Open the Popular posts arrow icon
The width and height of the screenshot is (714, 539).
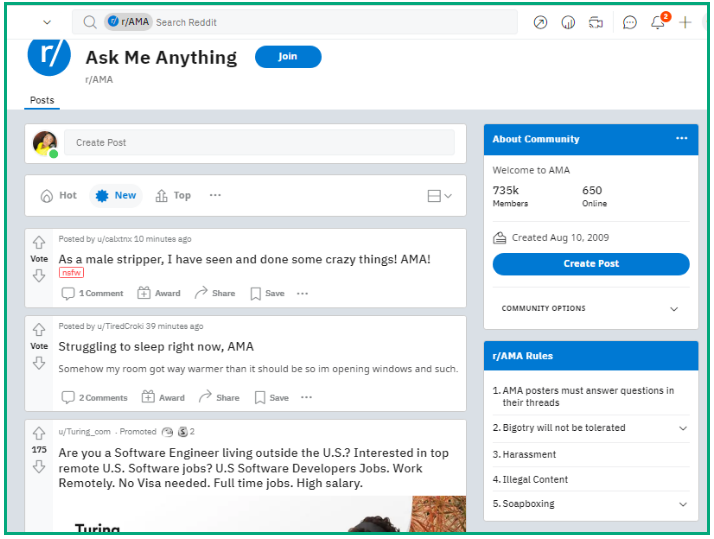coord(540,22)
